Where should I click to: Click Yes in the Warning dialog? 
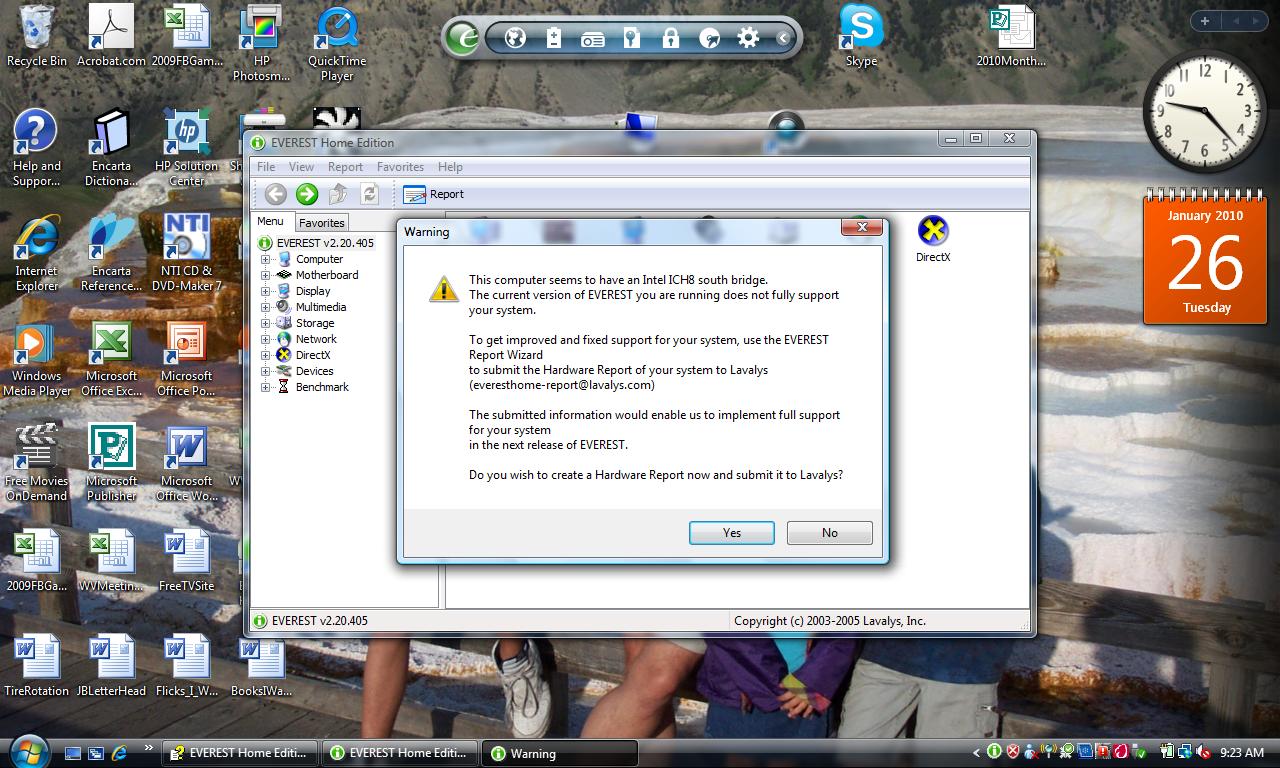(732, 533)
